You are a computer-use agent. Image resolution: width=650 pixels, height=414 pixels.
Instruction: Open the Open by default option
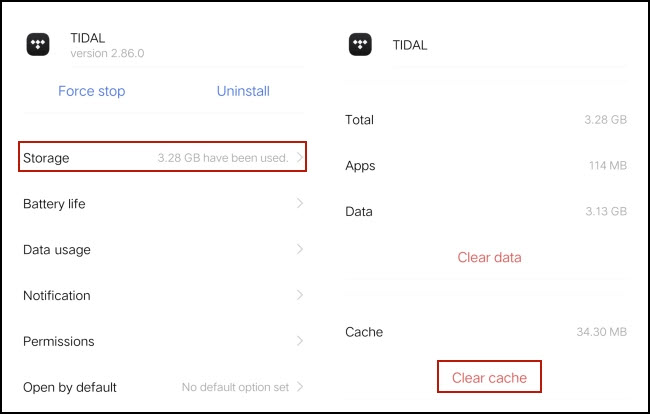(x=162, y=387)
